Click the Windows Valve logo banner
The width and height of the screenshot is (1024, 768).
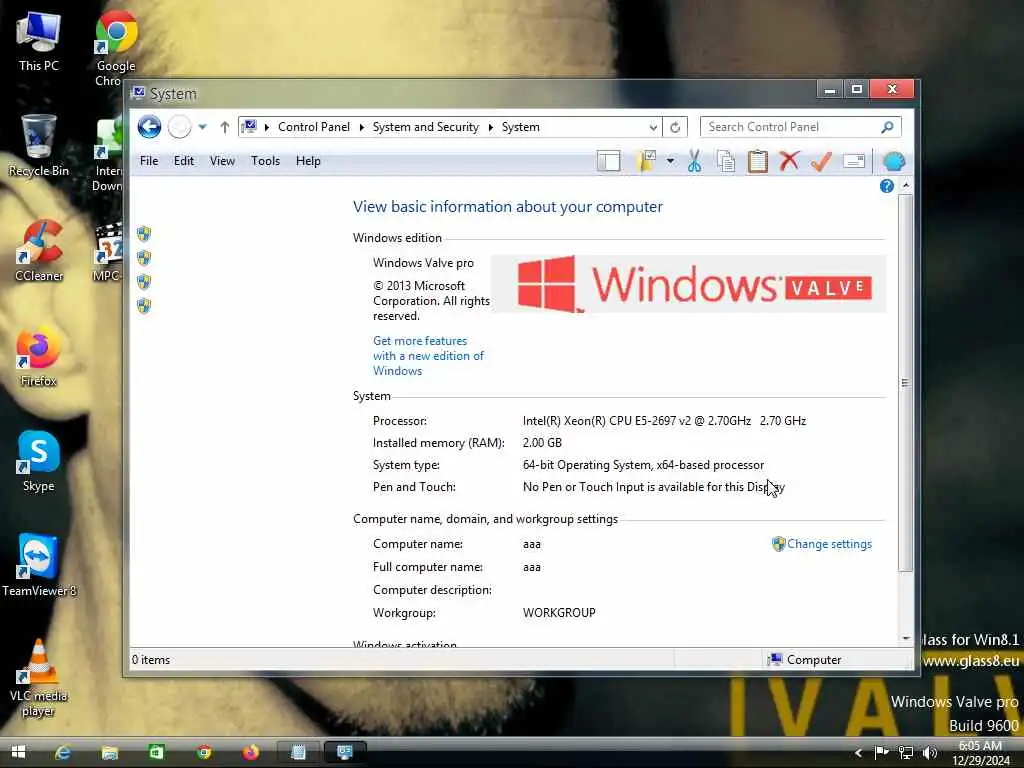click(688, 285)
